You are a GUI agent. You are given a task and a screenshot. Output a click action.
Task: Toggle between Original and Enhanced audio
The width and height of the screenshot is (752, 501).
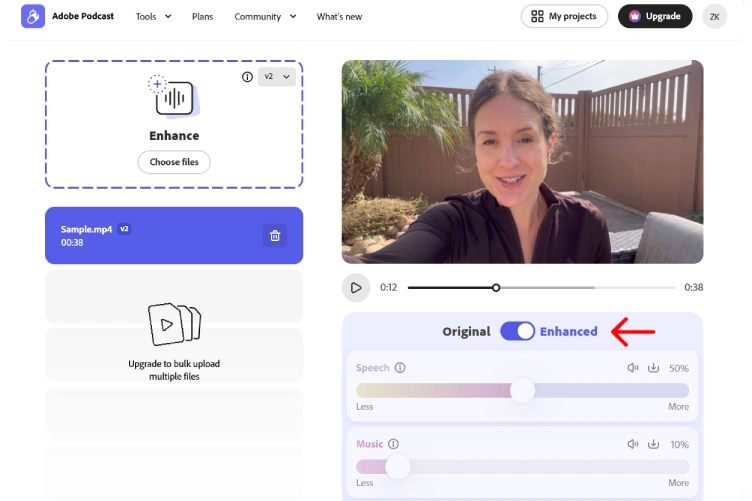coord(517,331)
